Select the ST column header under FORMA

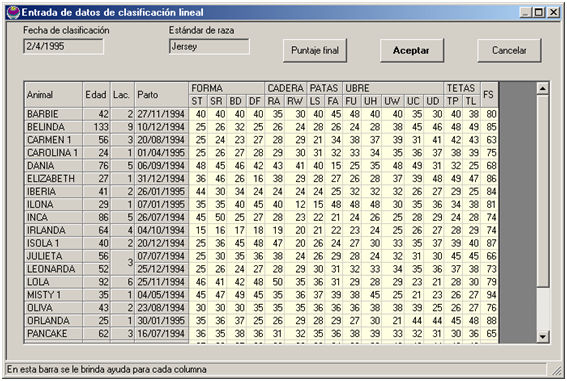[x=197, y=101]
